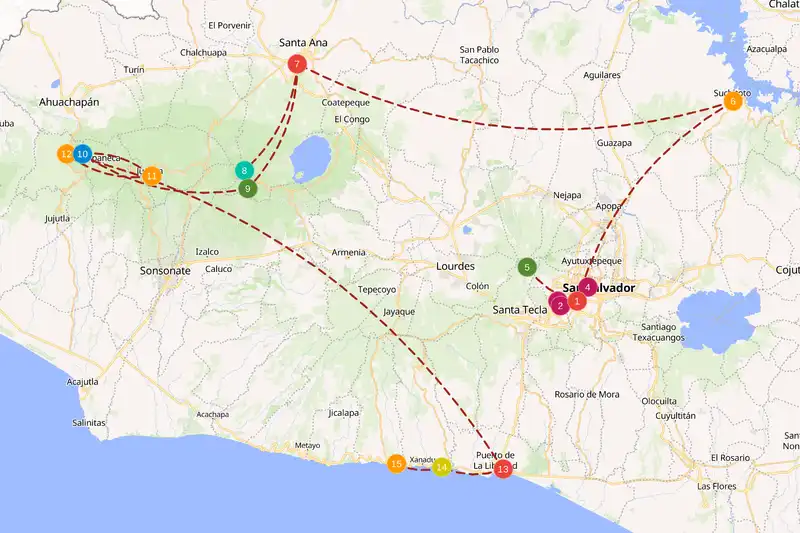This screenshot has height=533, width=800.
Task: Select the Jujutla label
Action: (x=58, y=219)
